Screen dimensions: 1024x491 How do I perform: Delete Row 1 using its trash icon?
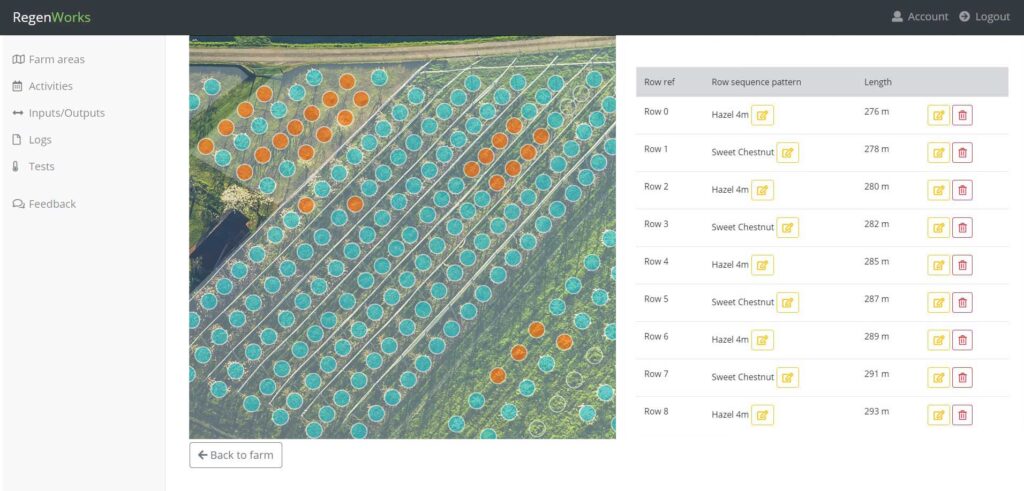962,153
